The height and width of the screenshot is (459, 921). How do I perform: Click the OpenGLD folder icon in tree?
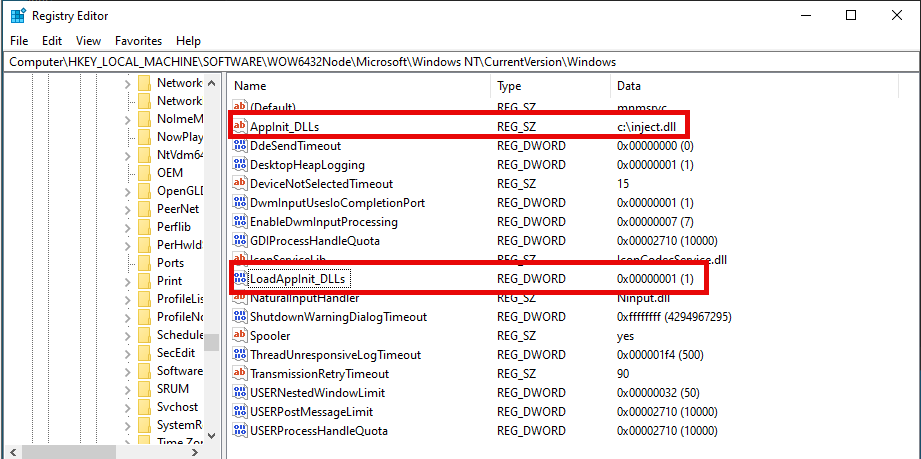coord(144,191)
